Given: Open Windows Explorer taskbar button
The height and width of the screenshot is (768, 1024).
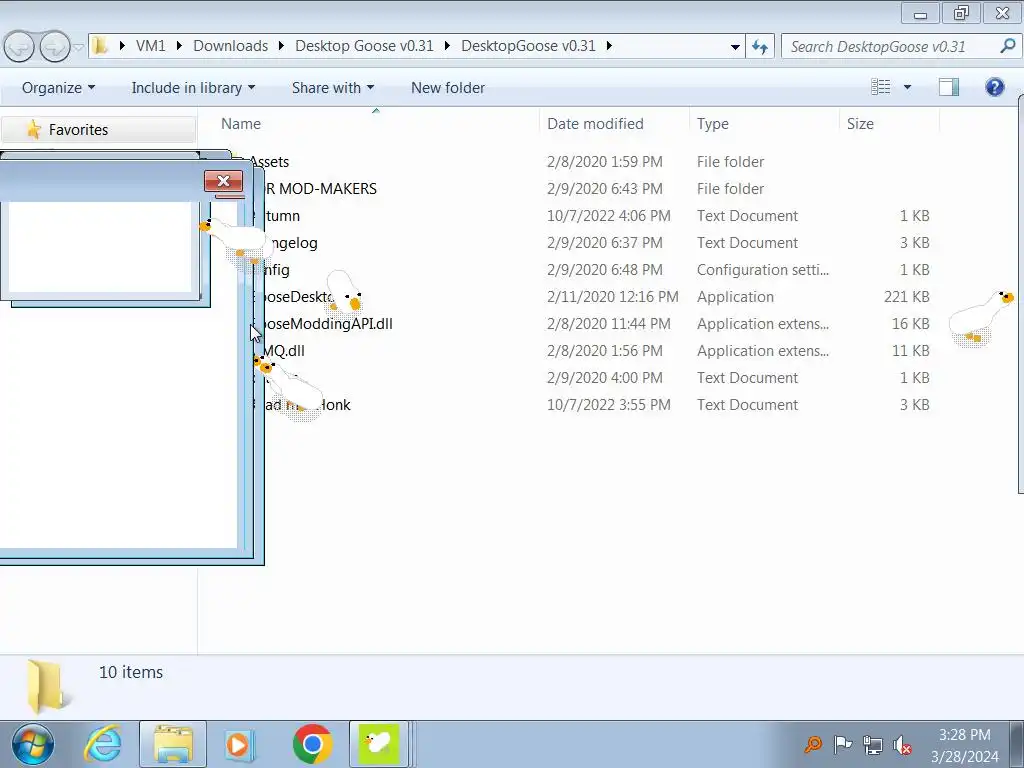Looking at the screenshot, I should [x=172, y=744].
